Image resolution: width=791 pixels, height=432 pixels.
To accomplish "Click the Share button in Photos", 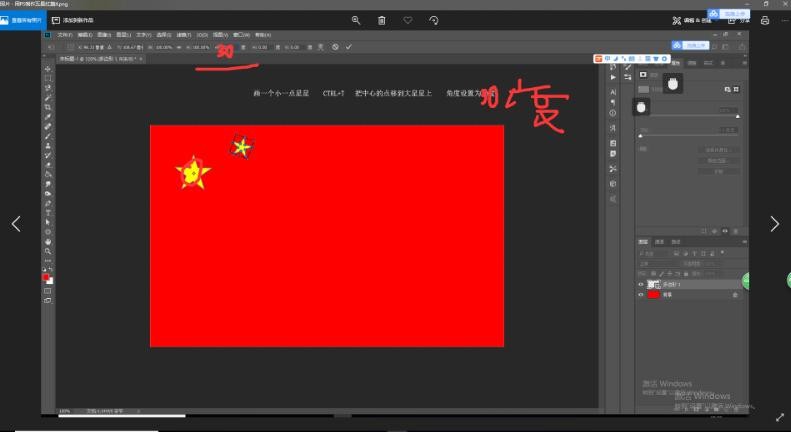I will tap(739, 20).
